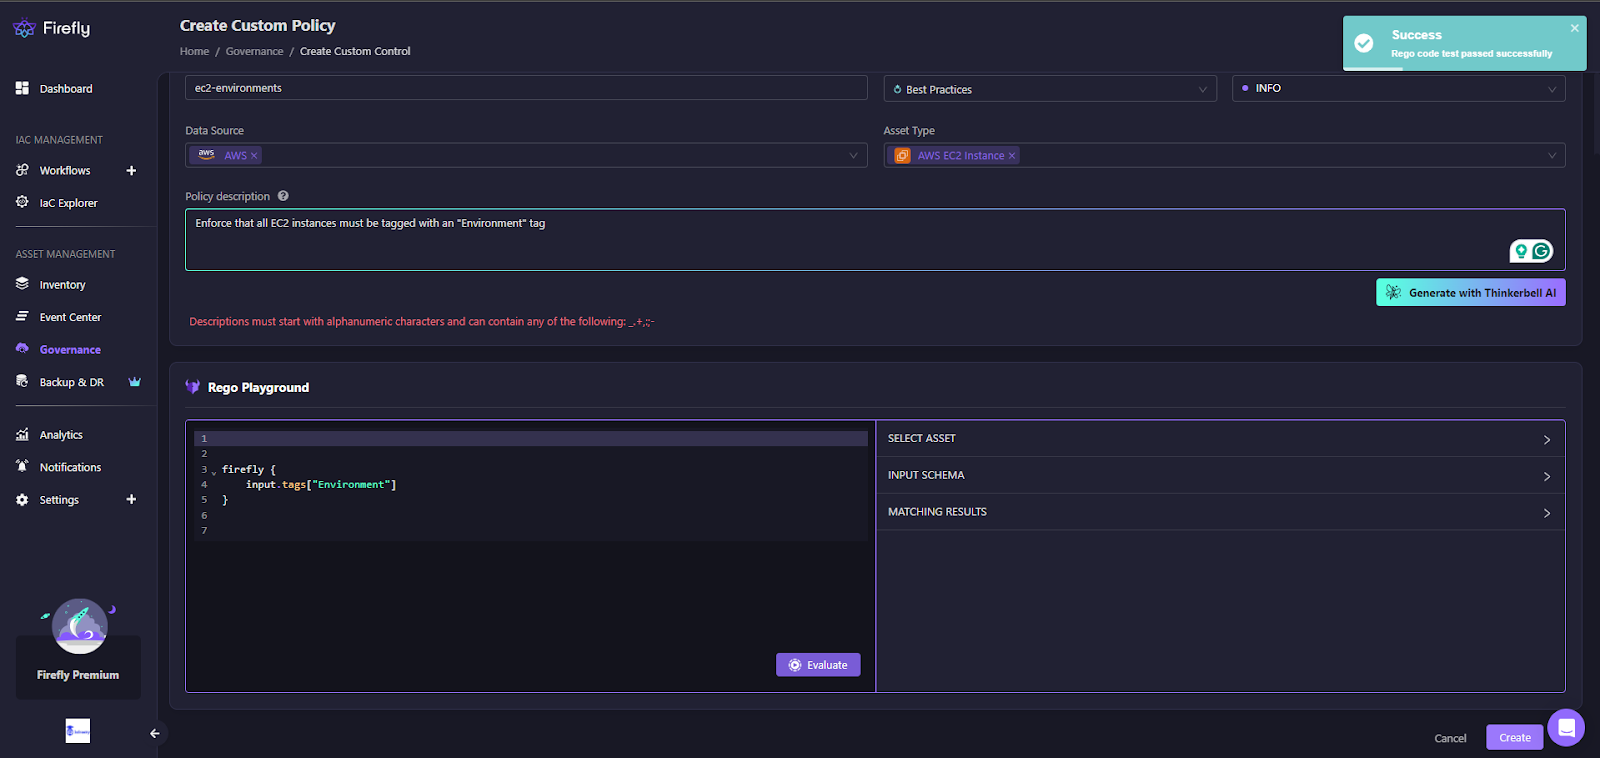Open the chat support bubble icon
1600x758 pixels.
1566,727
